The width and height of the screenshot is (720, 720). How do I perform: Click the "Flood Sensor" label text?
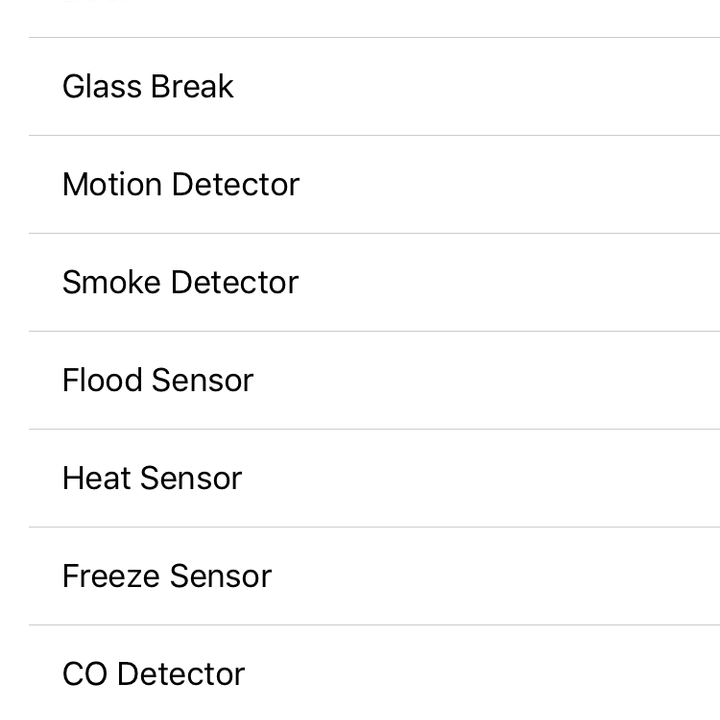(x=158, y=380)
